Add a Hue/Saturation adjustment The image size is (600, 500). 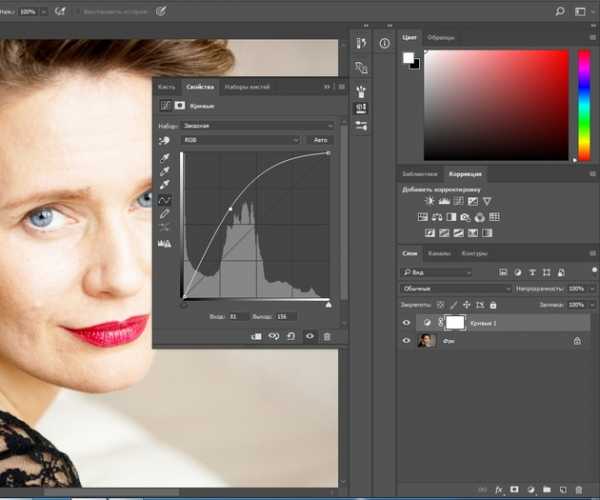(422, 217)
